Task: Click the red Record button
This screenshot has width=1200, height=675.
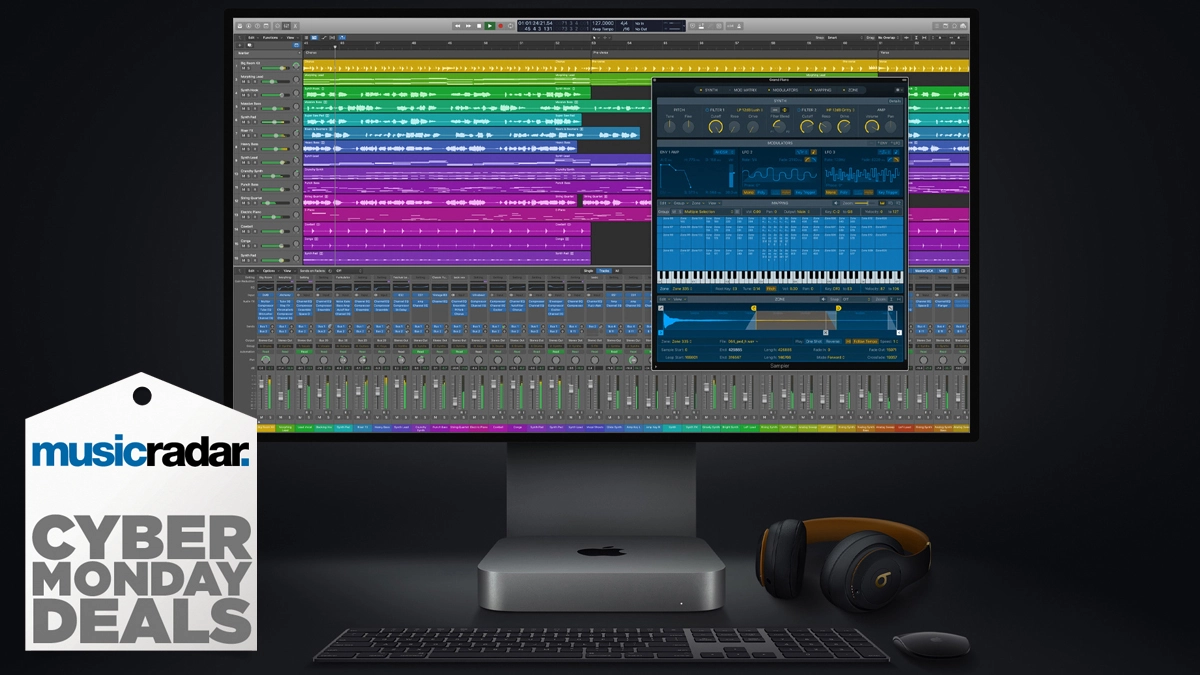Action: (500, 25)
